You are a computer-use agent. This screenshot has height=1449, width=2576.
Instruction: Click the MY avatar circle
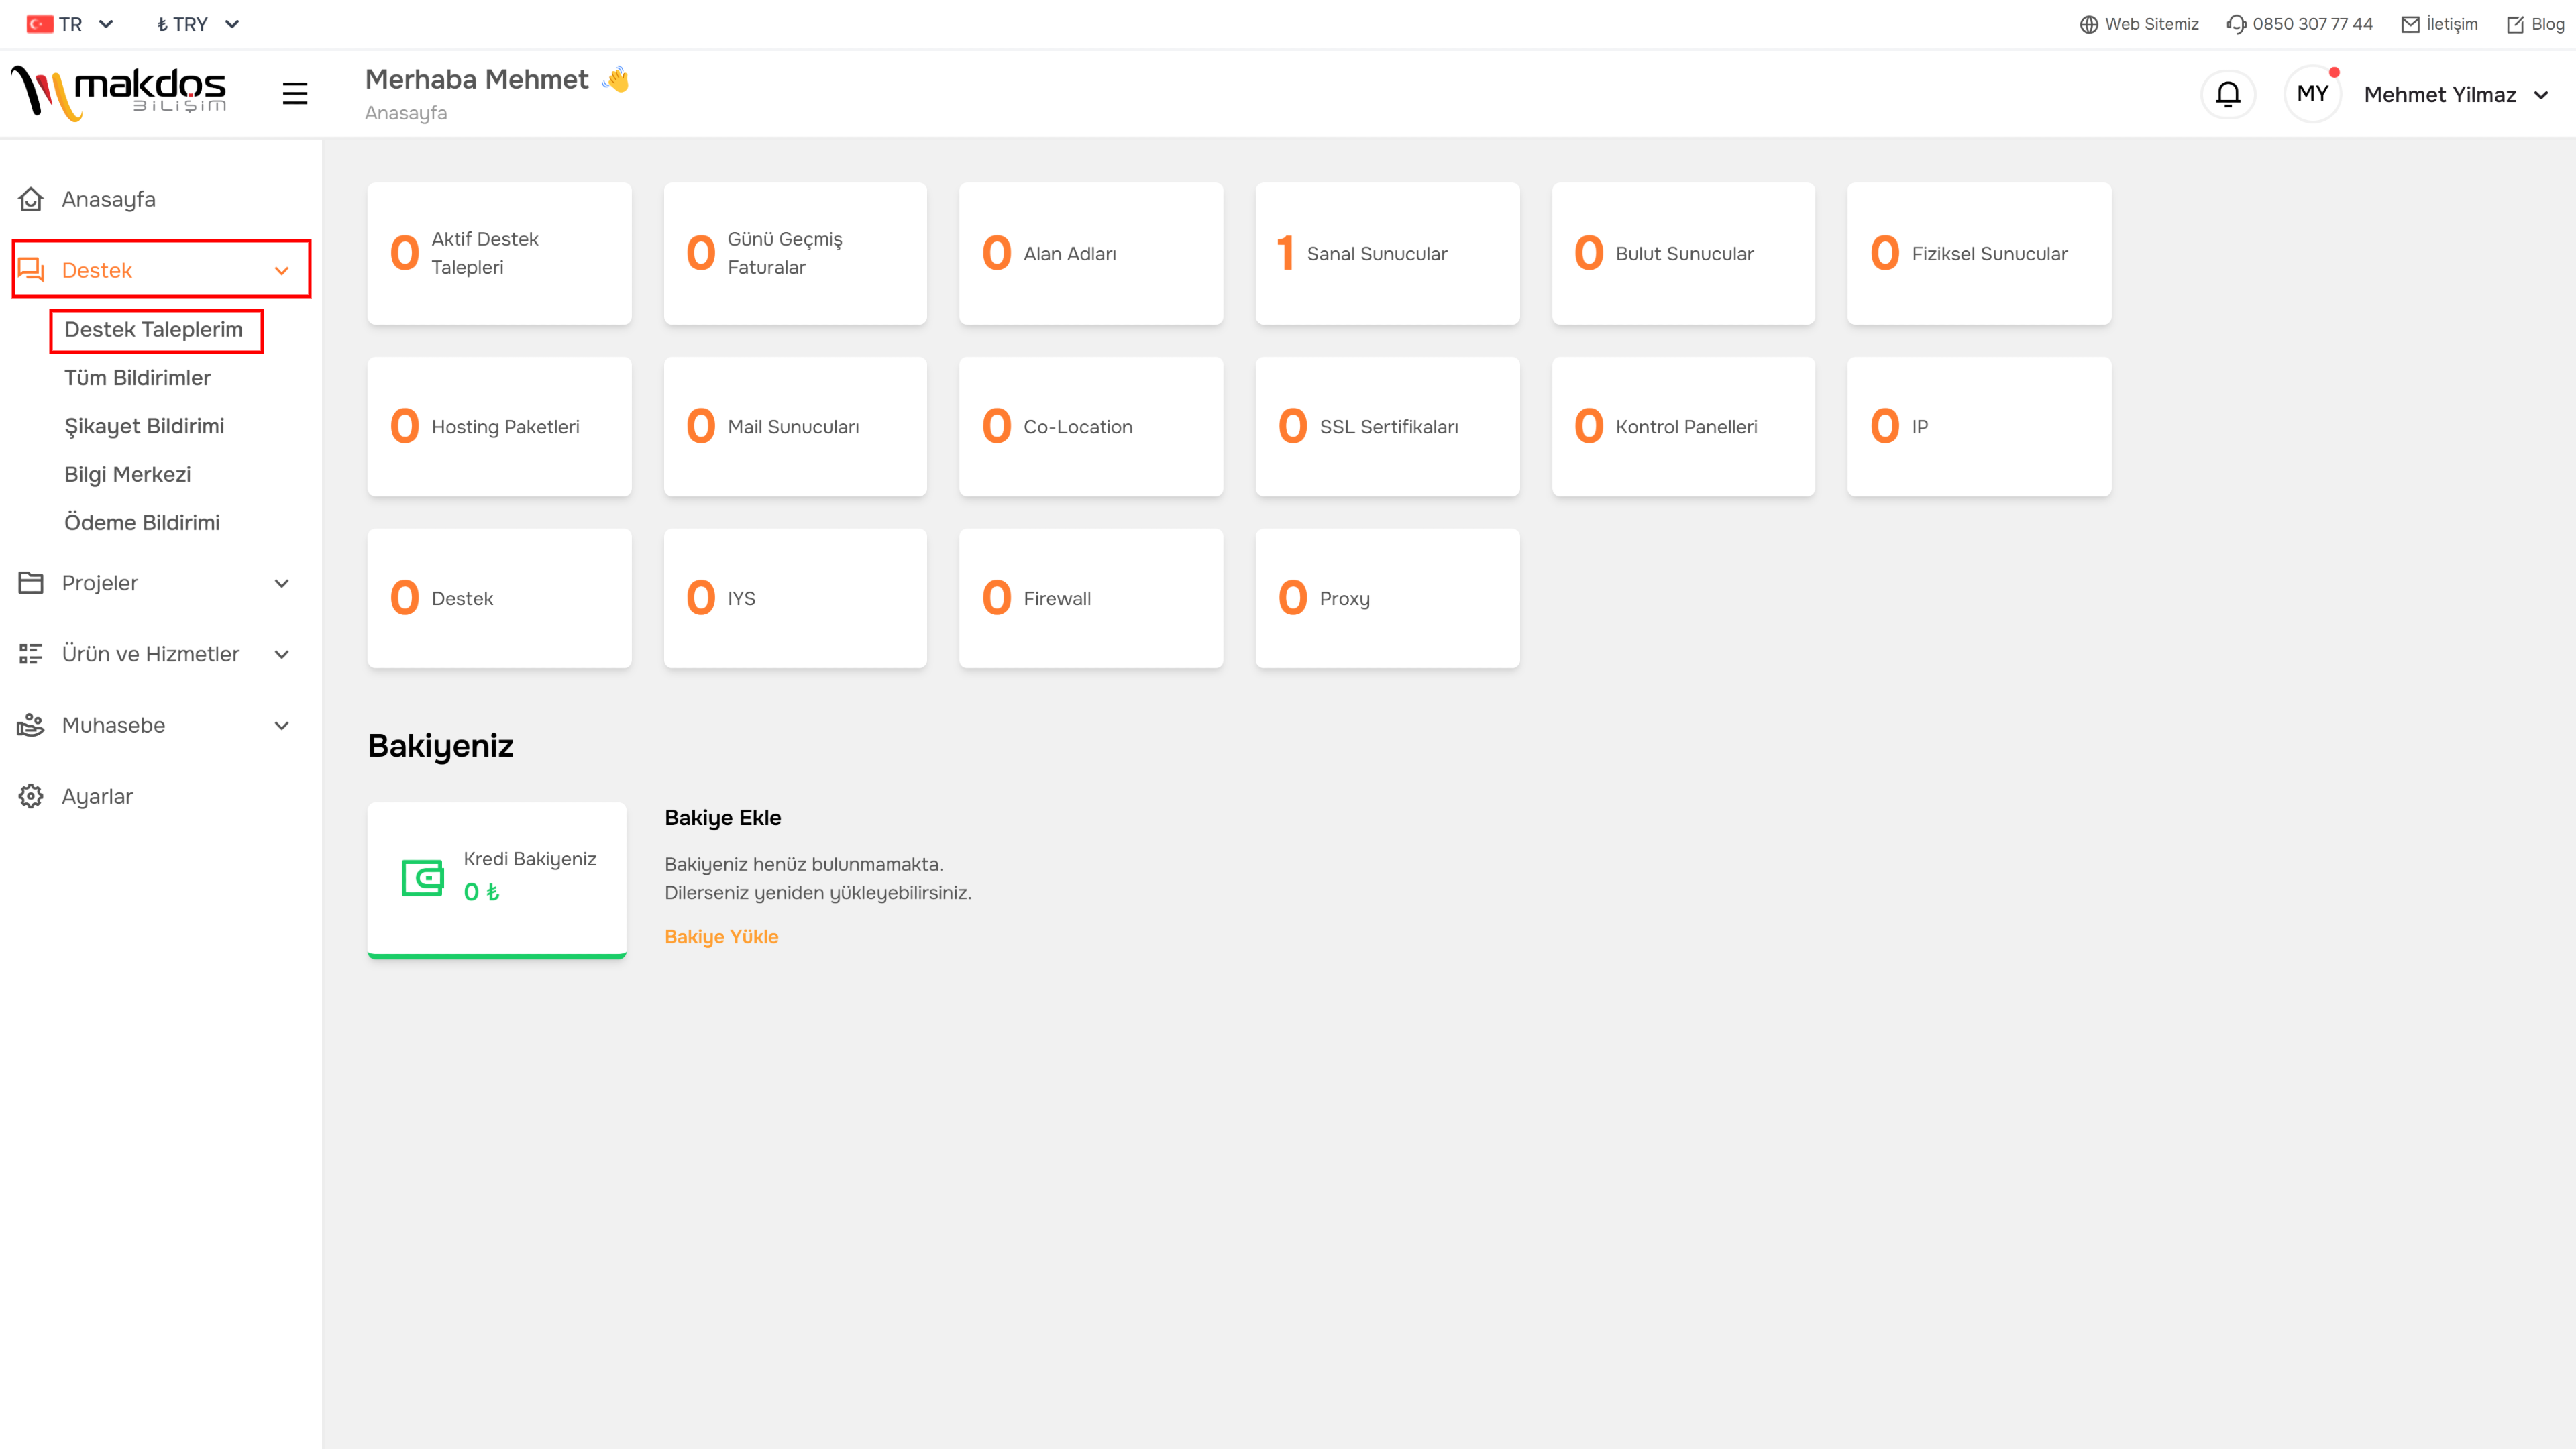point(2312,94)
